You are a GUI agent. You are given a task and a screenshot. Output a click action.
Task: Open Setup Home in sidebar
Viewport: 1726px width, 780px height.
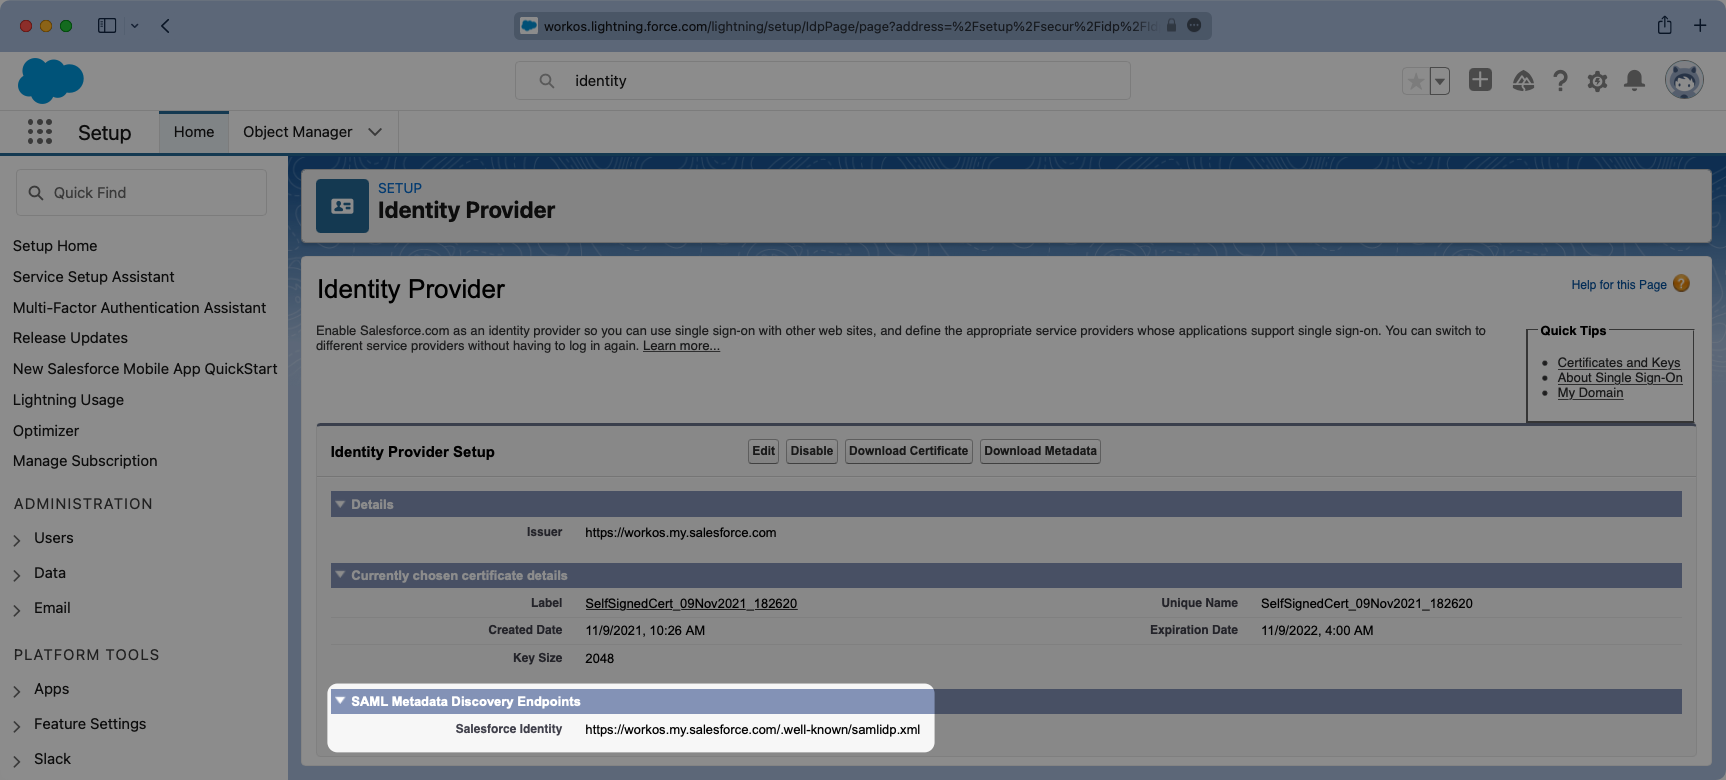pos(55,246)
